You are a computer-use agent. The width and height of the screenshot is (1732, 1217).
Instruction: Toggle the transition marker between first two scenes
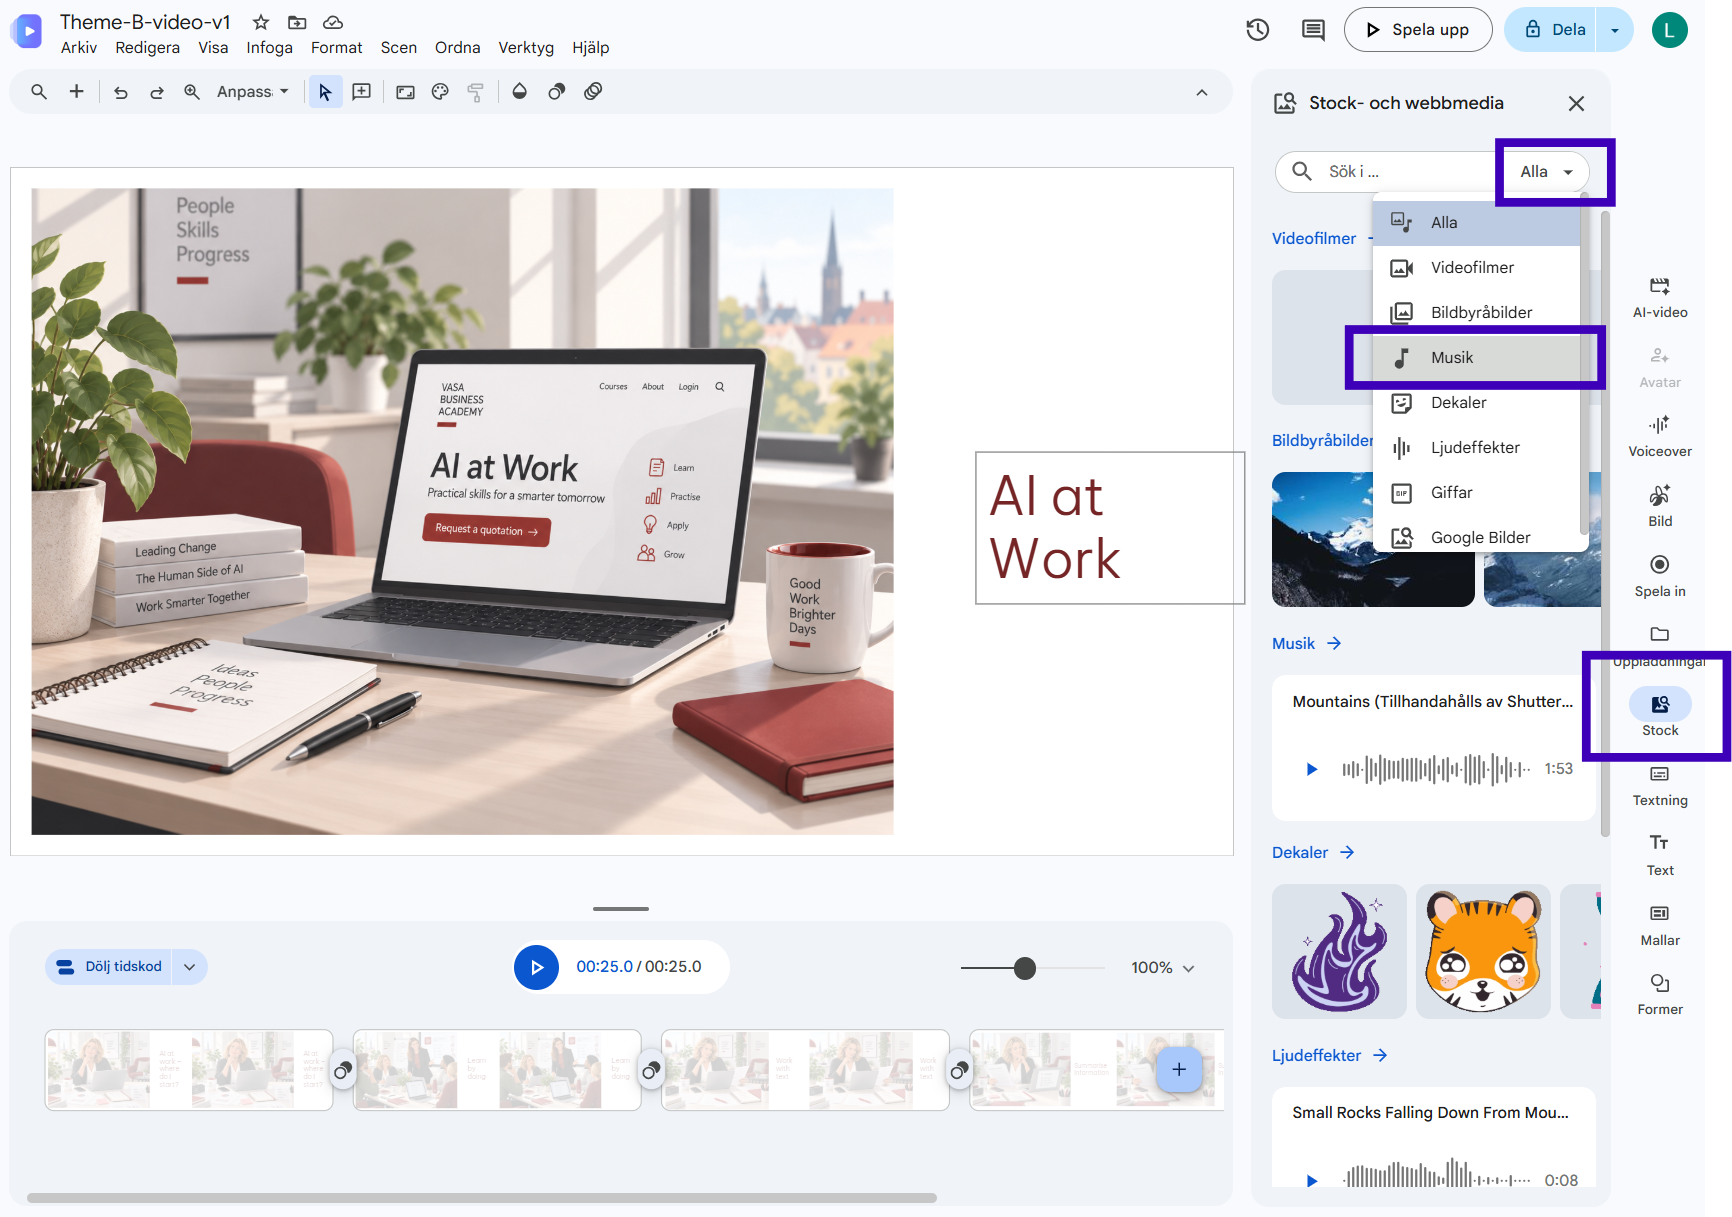(x=343, y=1071)
